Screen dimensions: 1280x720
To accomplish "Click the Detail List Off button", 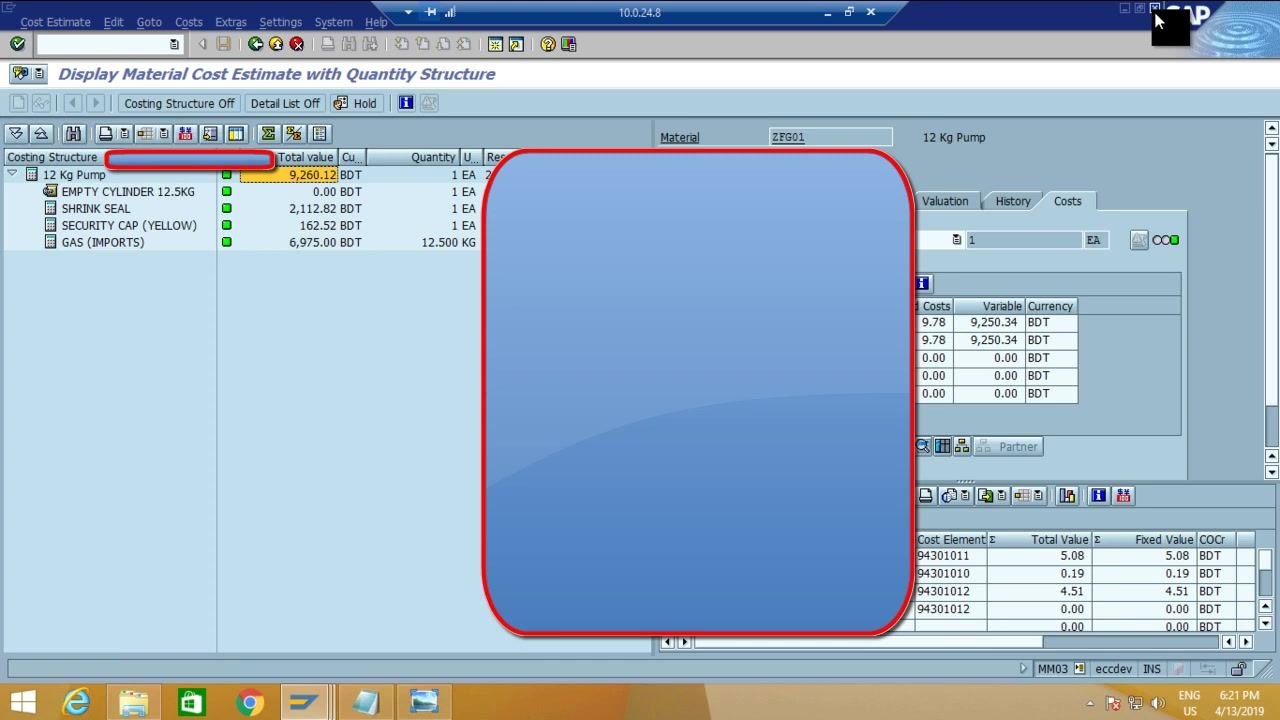I will pyautogui.click(x=285, y=103).
